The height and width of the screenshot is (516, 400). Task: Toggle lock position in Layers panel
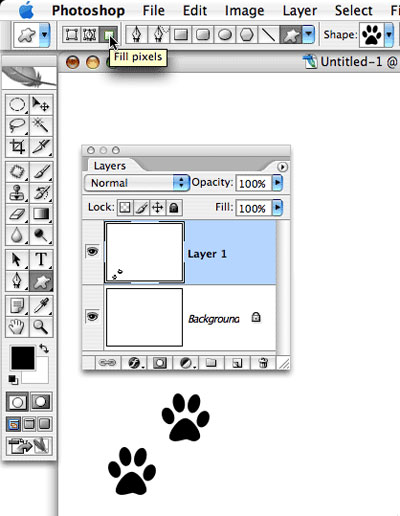tap(158, 208)
